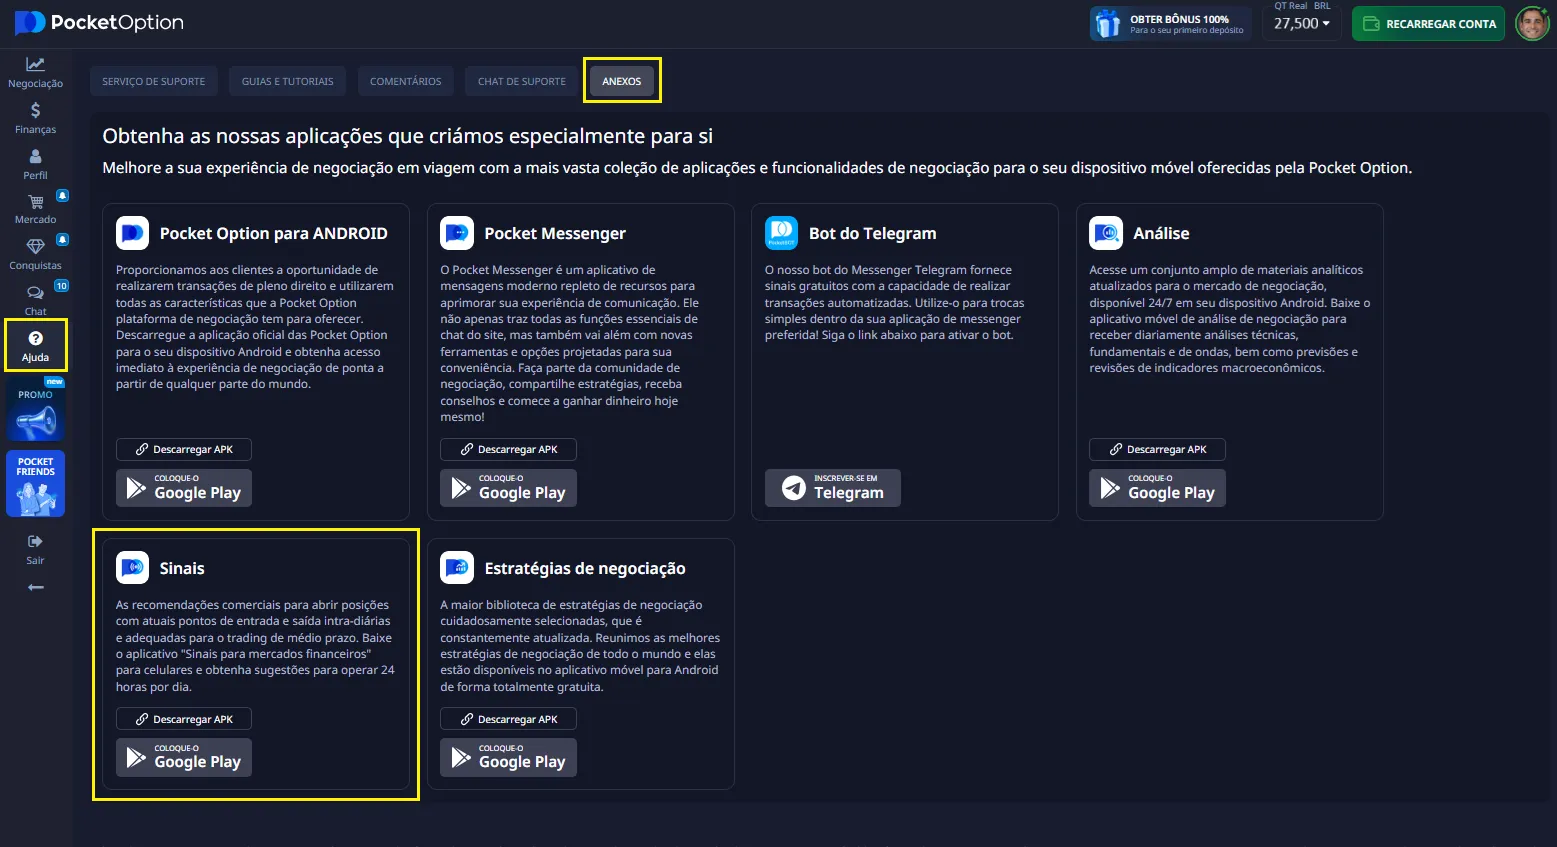Select the Anexos tab
This screenshot has width=1557, height=847.
click(621, 81)
